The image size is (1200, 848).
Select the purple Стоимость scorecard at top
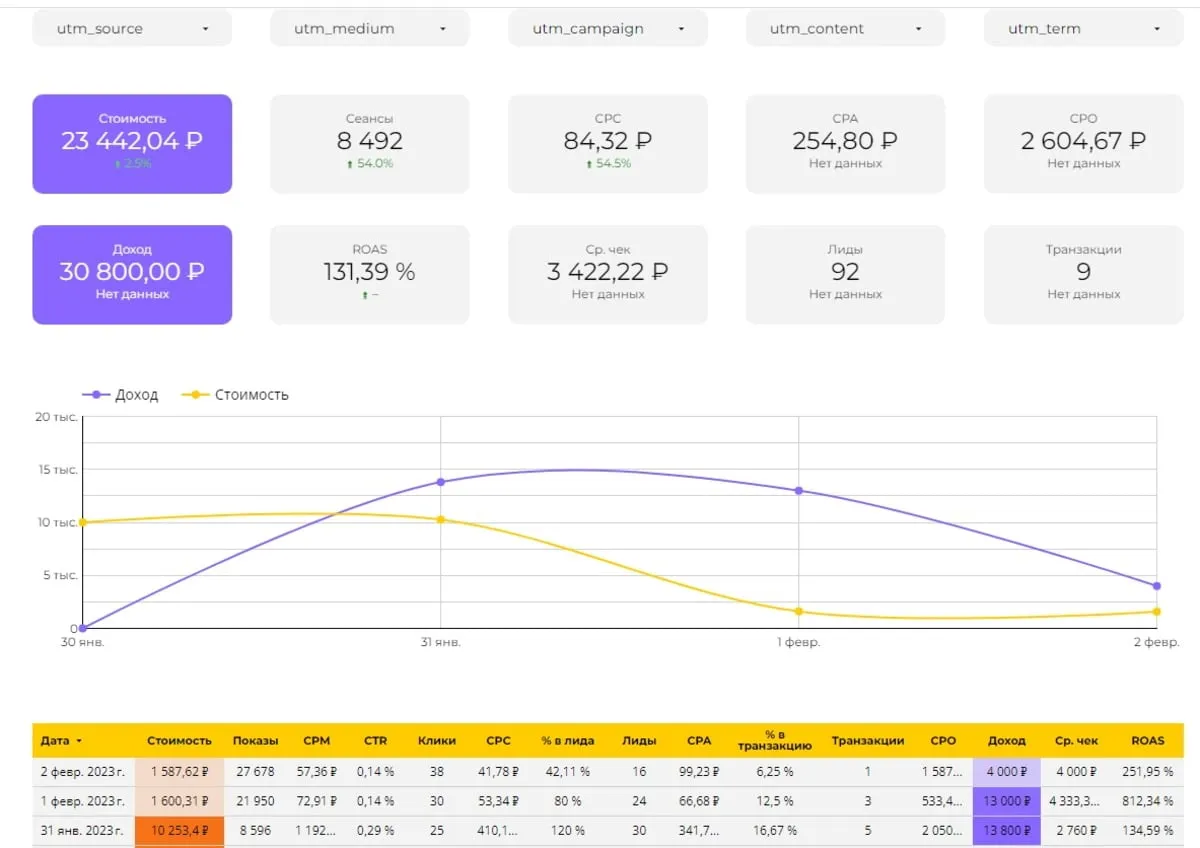[x=132, y=143]
